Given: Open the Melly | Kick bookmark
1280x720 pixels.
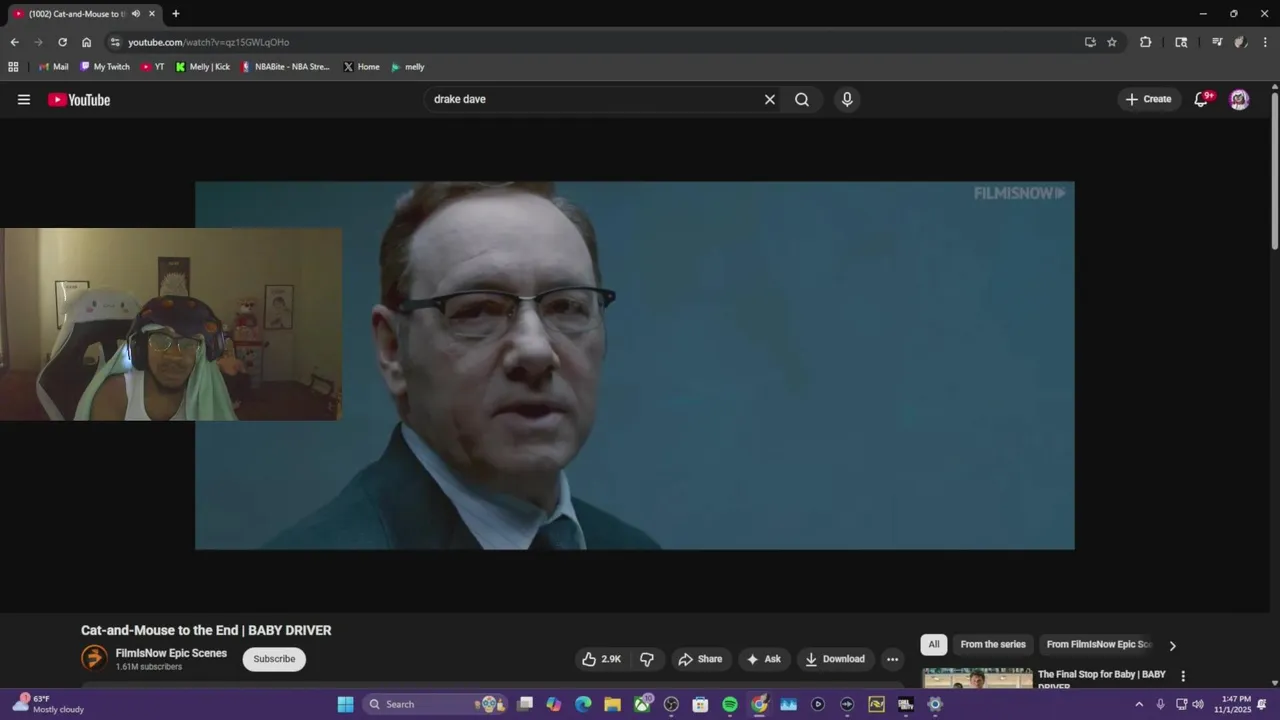Looking at the screenshot, I should [x=202, y=67].
